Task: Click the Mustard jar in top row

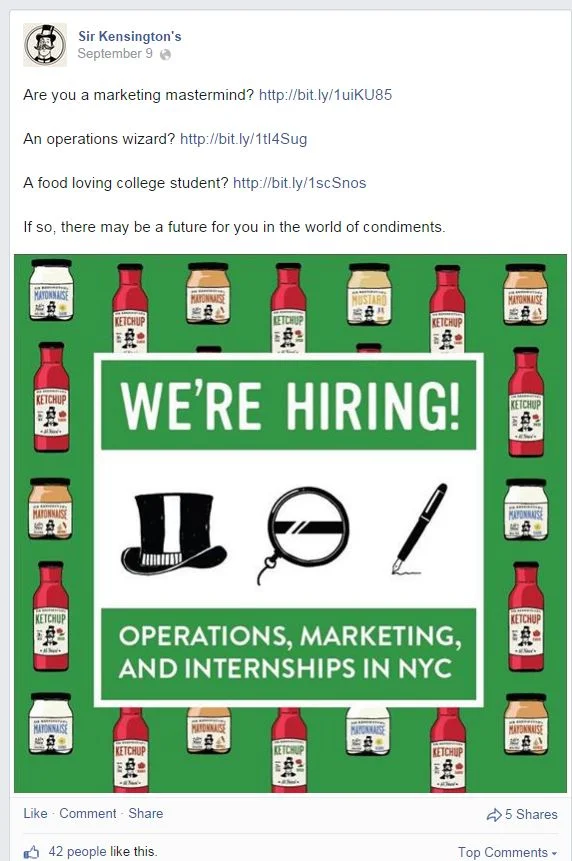Action: point(369,294)
